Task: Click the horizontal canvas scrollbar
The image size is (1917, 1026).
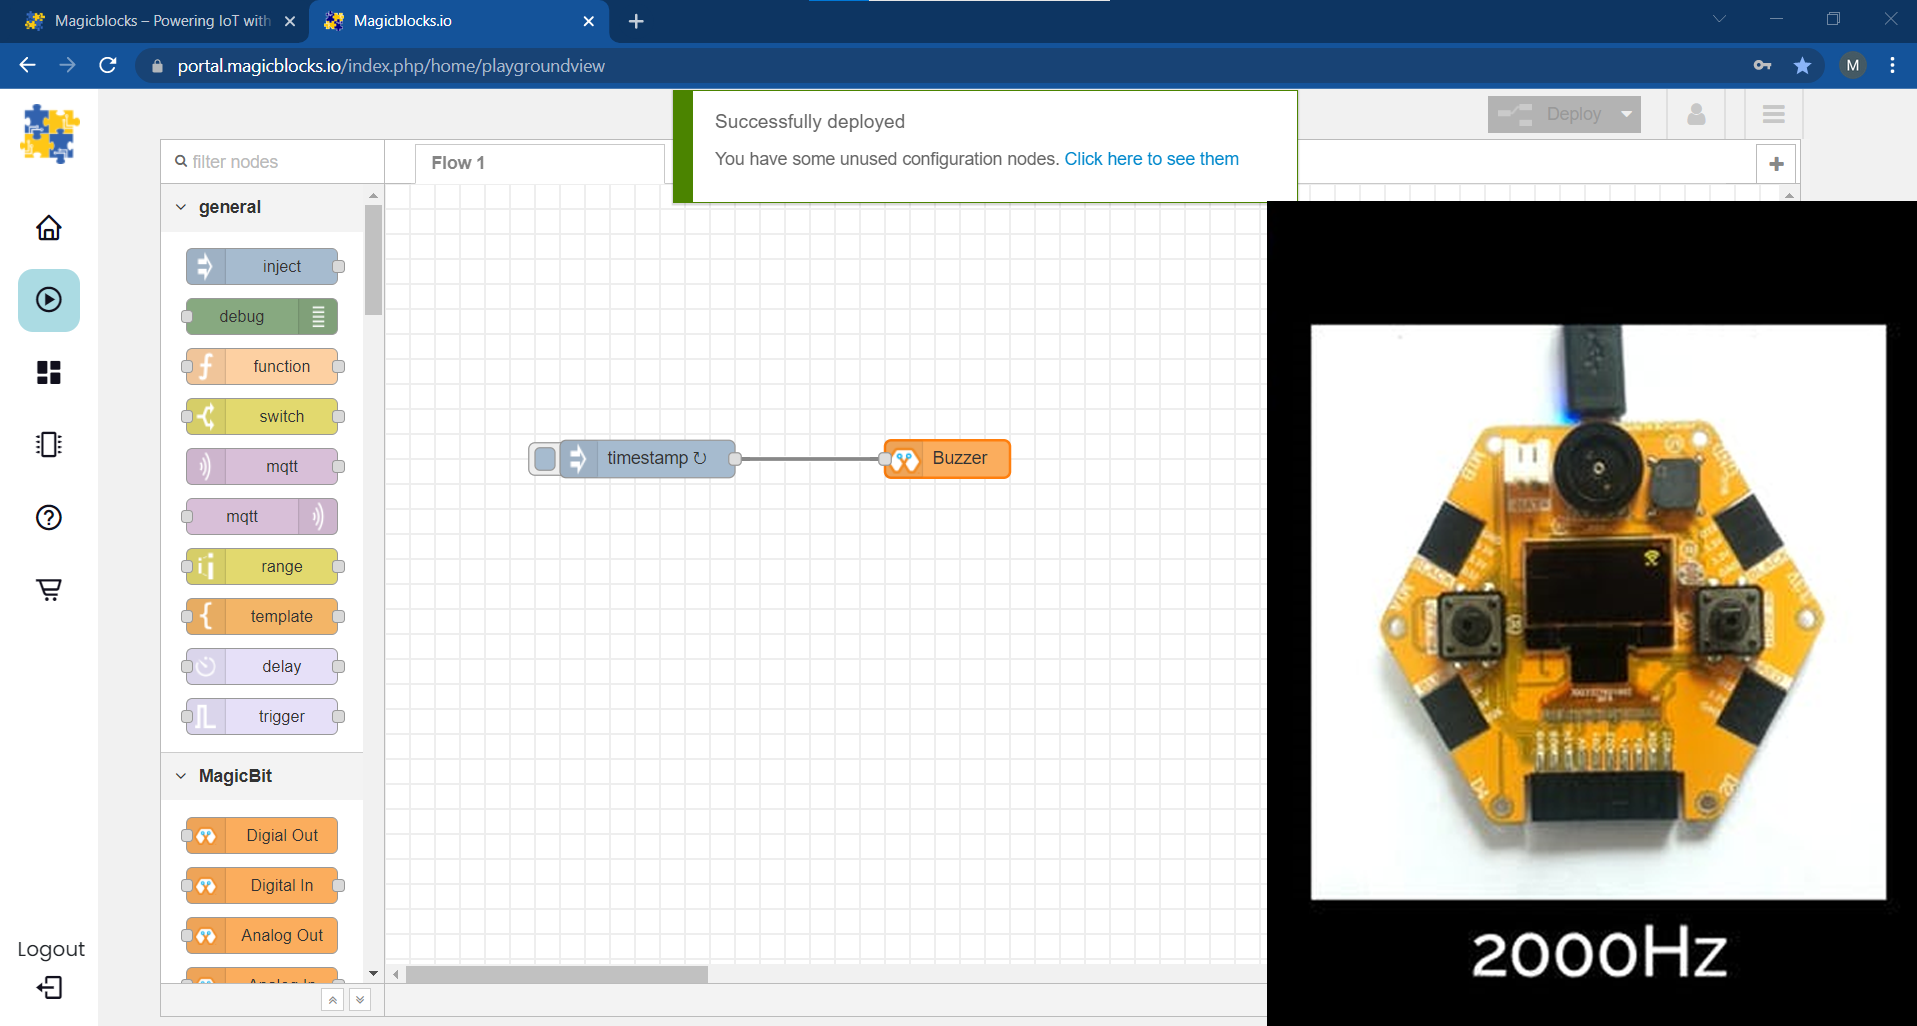Action: [556, 974]
